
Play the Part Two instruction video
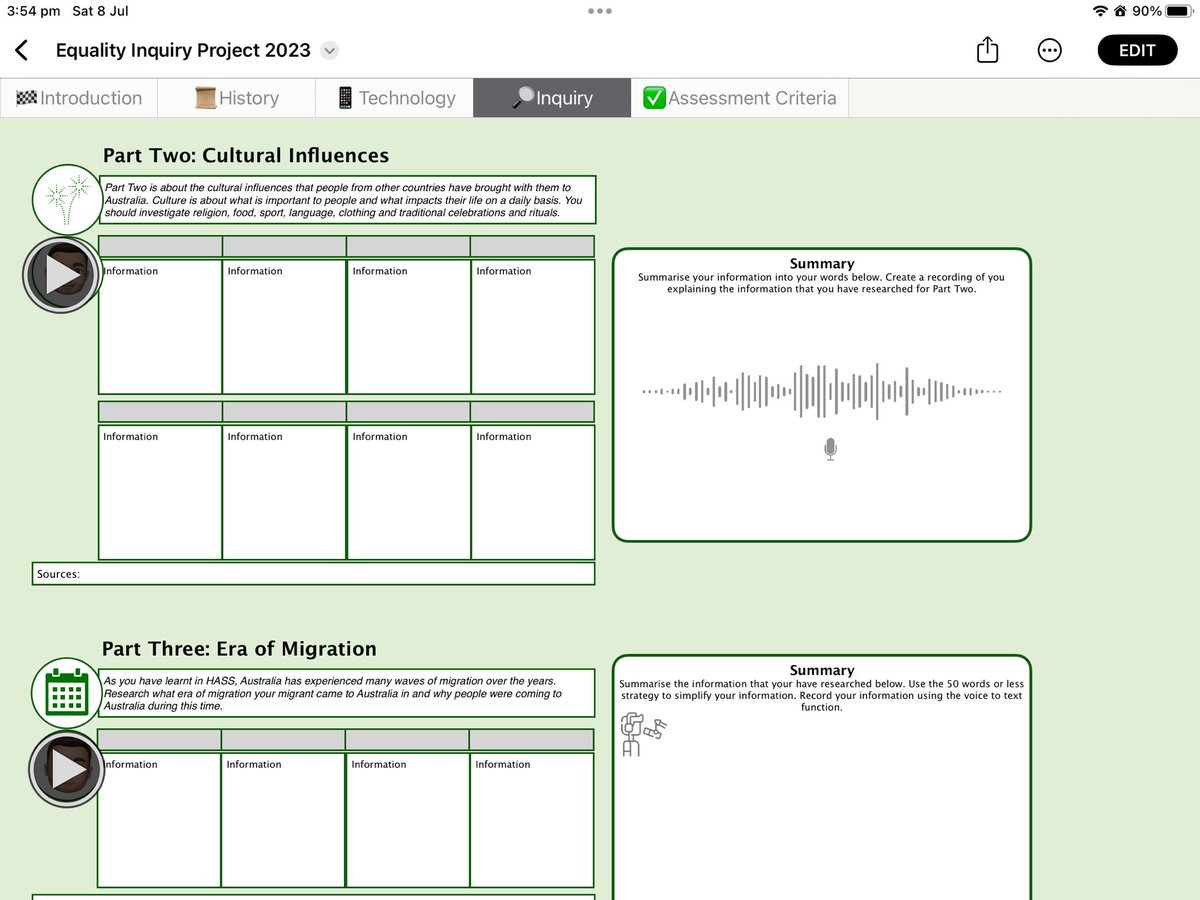[x=62, y=274]
